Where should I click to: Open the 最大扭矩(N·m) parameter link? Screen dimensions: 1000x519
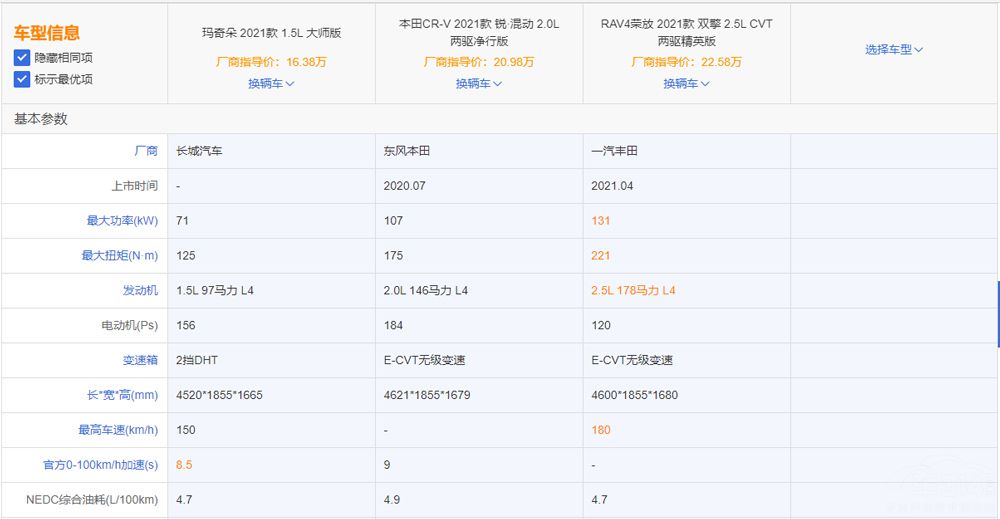[x=120, y=256]
